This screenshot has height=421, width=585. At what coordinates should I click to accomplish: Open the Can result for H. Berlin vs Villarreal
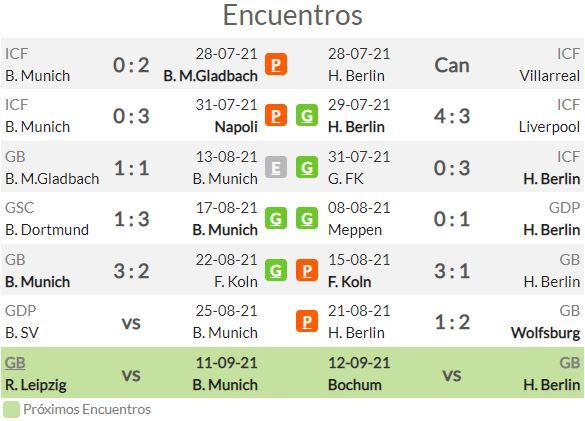point(452,65)
